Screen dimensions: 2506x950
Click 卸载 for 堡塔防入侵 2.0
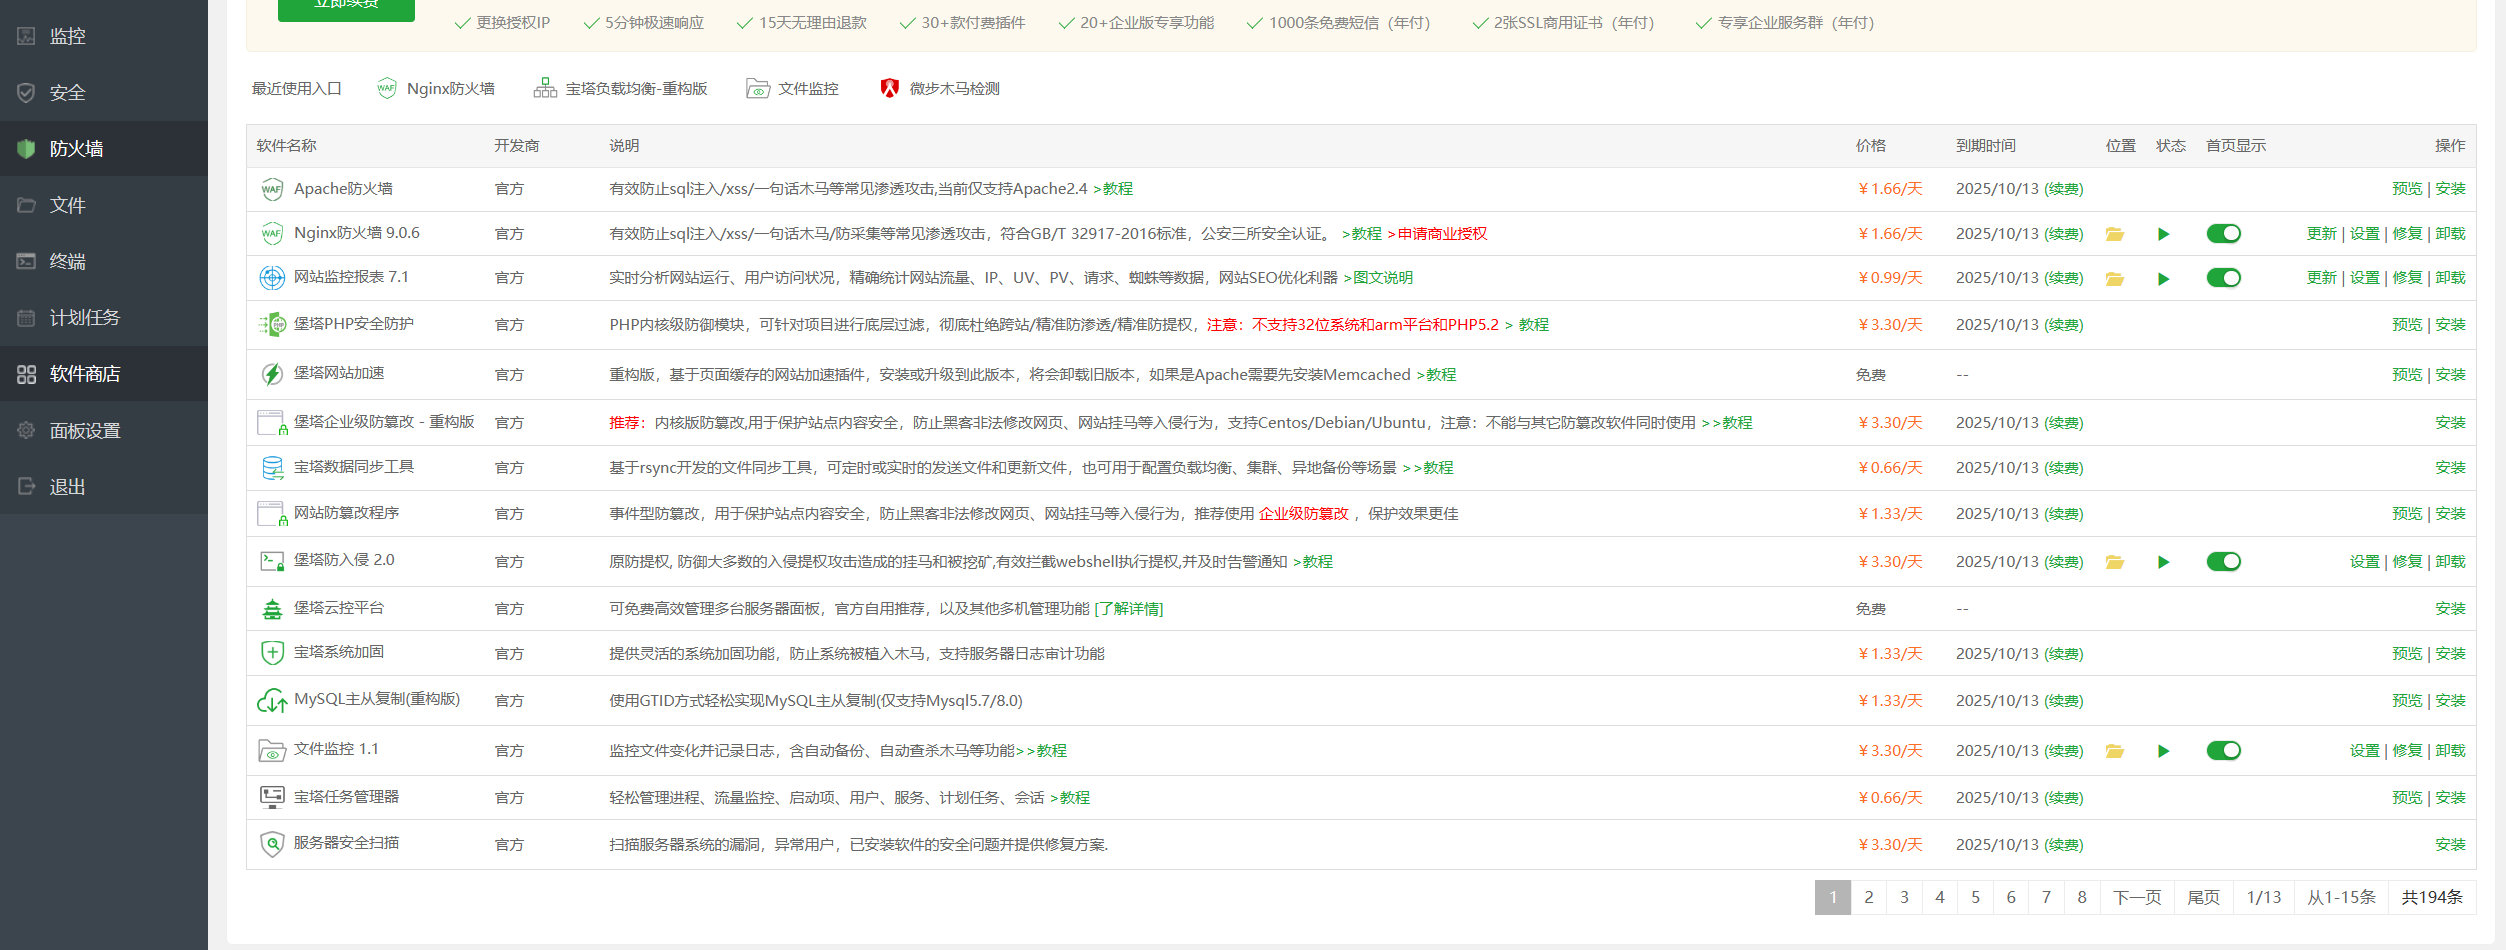(2450, 562)
